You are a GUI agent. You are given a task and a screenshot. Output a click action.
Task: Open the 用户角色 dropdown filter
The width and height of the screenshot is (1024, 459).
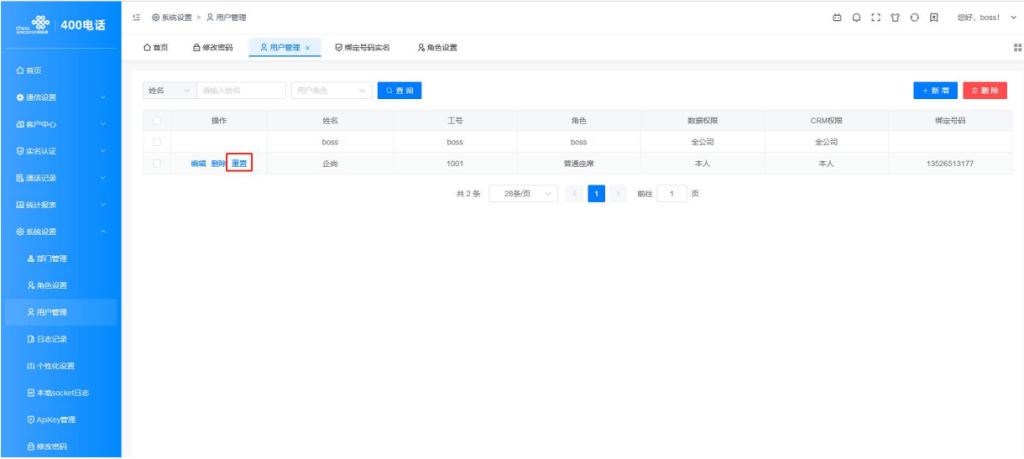[330, 91]
